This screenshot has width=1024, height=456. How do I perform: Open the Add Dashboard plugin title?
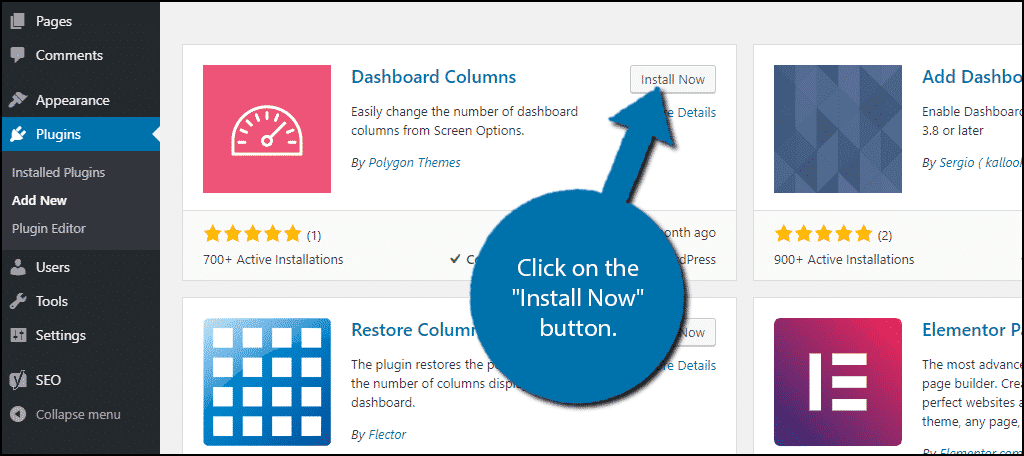pyautogui.click(x=972, y=76)
